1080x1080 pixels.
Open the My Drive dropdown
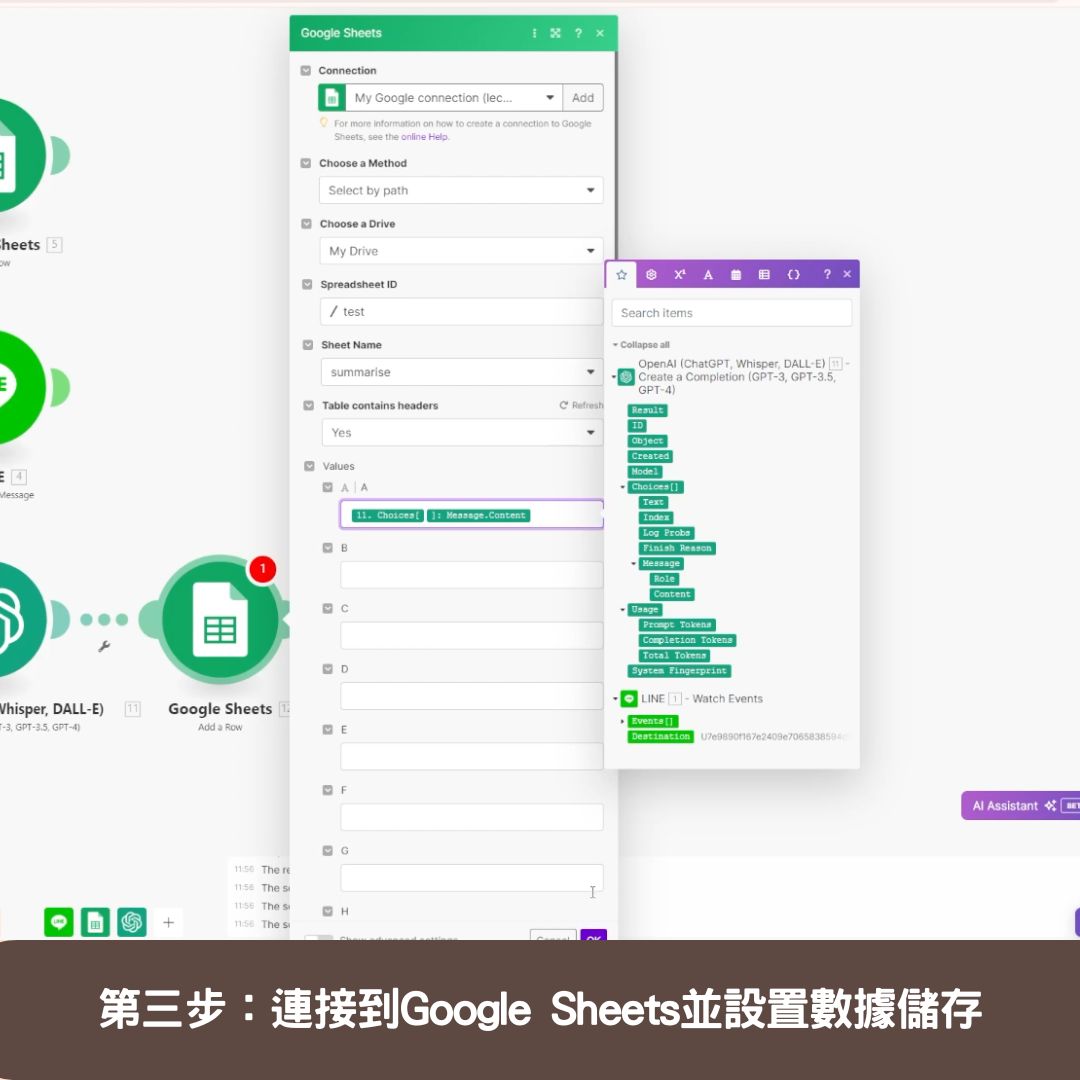coord(461,250)
